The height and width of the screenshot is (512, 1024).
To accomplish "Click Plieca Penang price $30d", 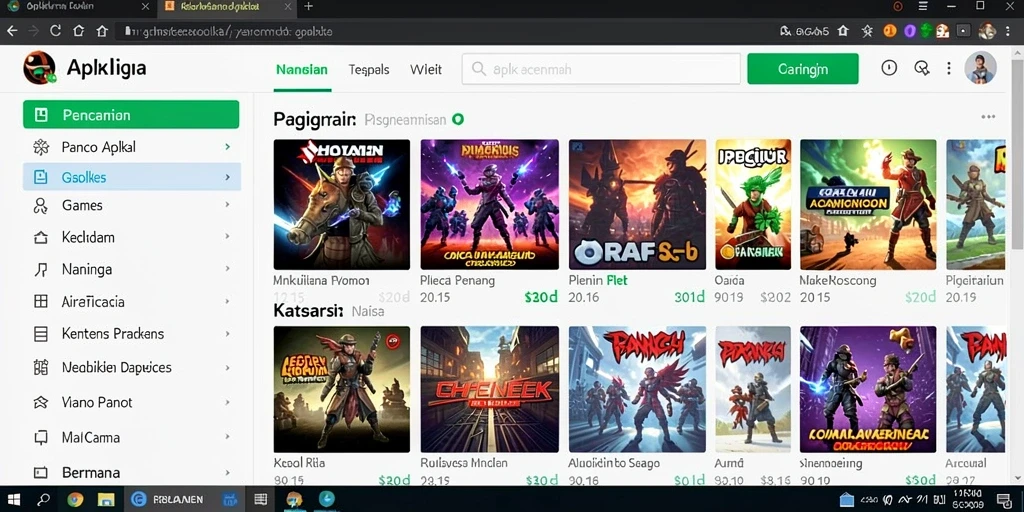I will pos(541,297).
